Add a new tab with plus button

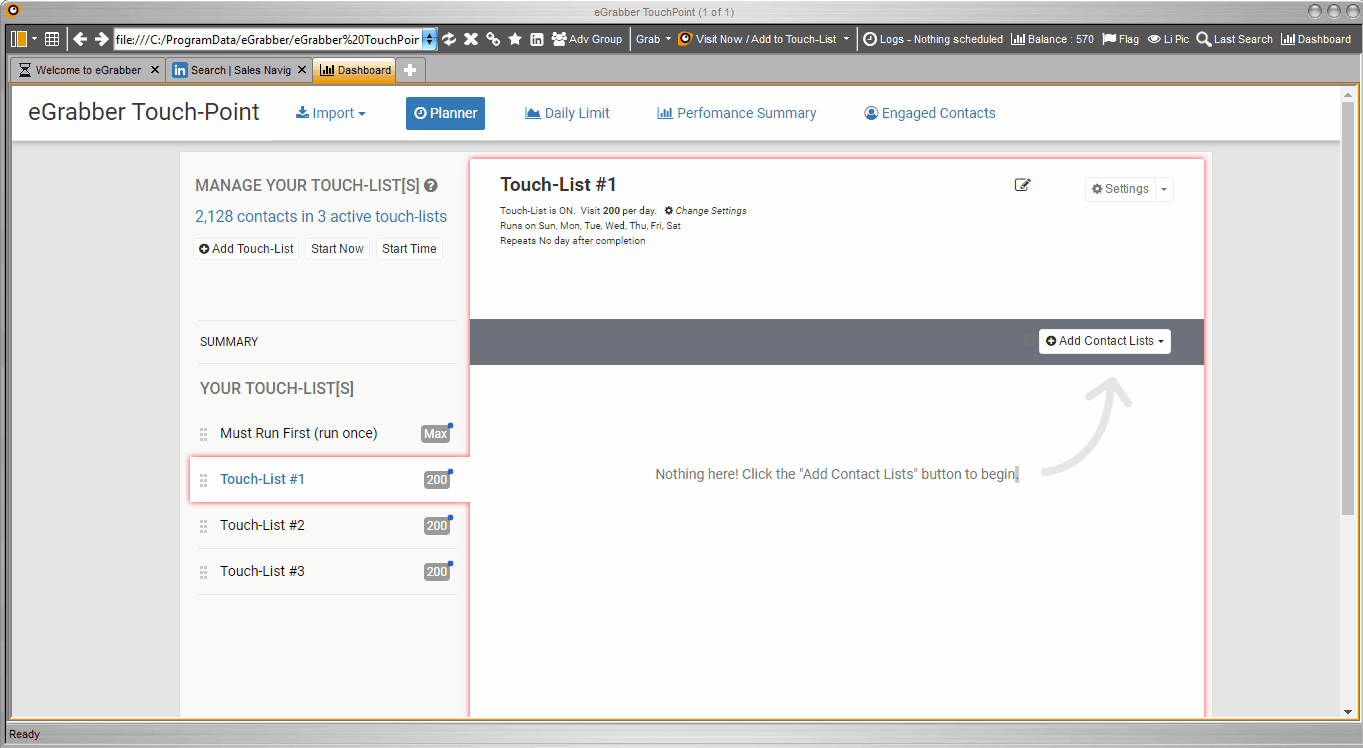coord(411,70)
